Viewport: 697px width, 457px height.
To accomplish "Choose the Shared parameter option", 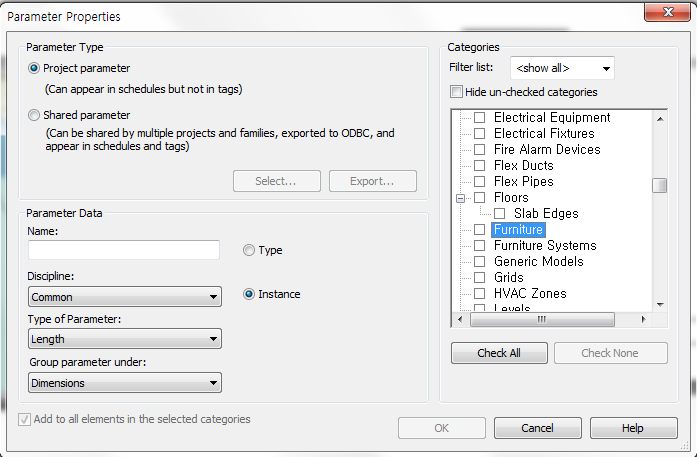I will (35, 115).
